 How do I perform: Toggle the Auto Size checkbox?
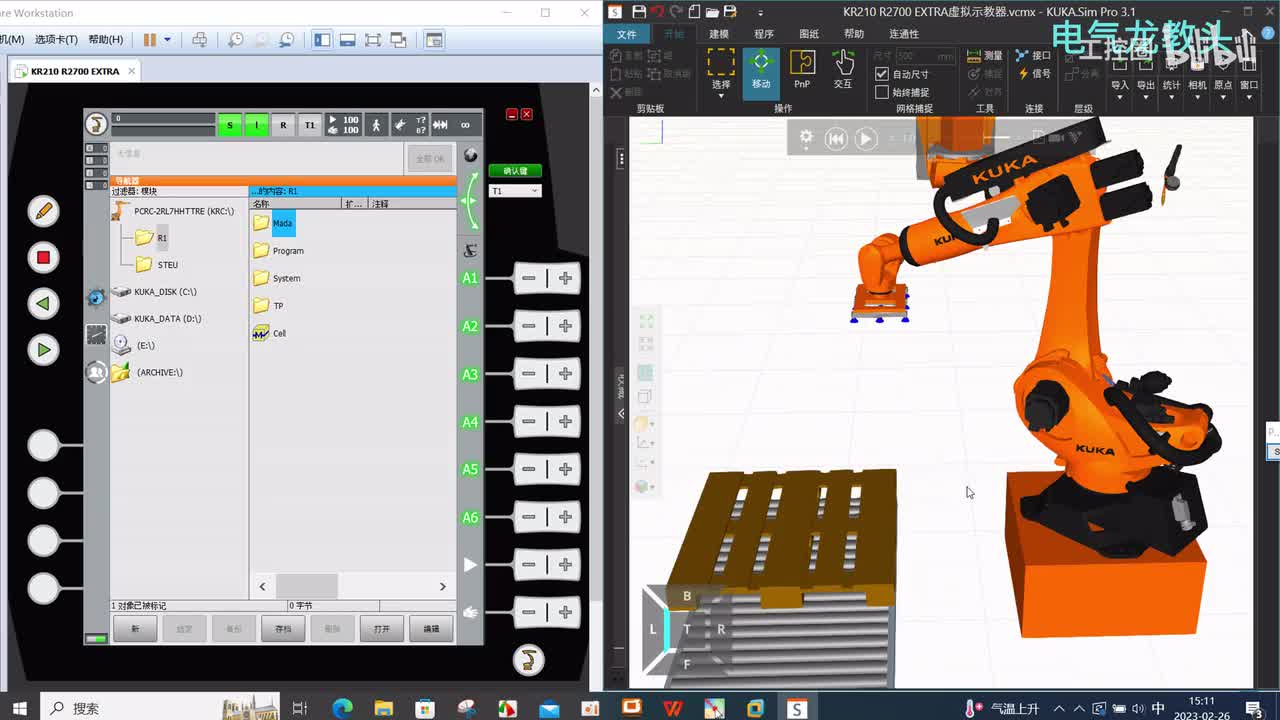coord(881,74)
